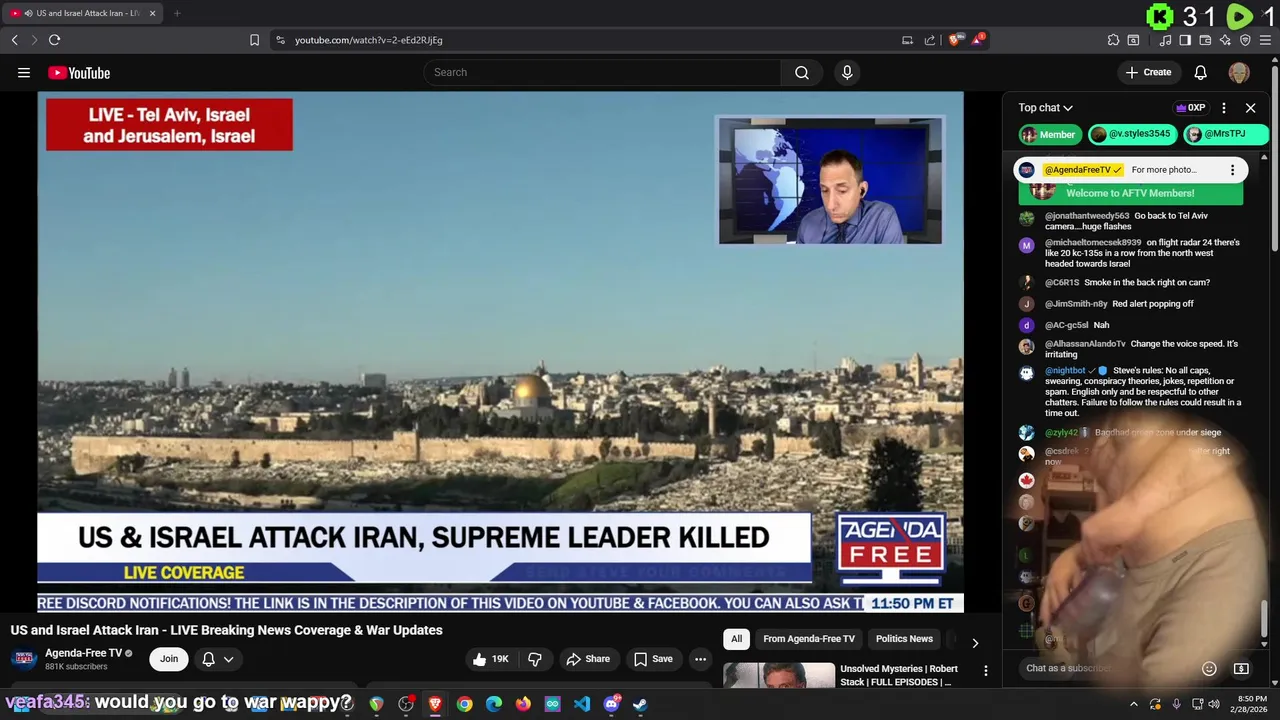Dislike the video
Screen dimensions: 1280x720
point(535,659)
